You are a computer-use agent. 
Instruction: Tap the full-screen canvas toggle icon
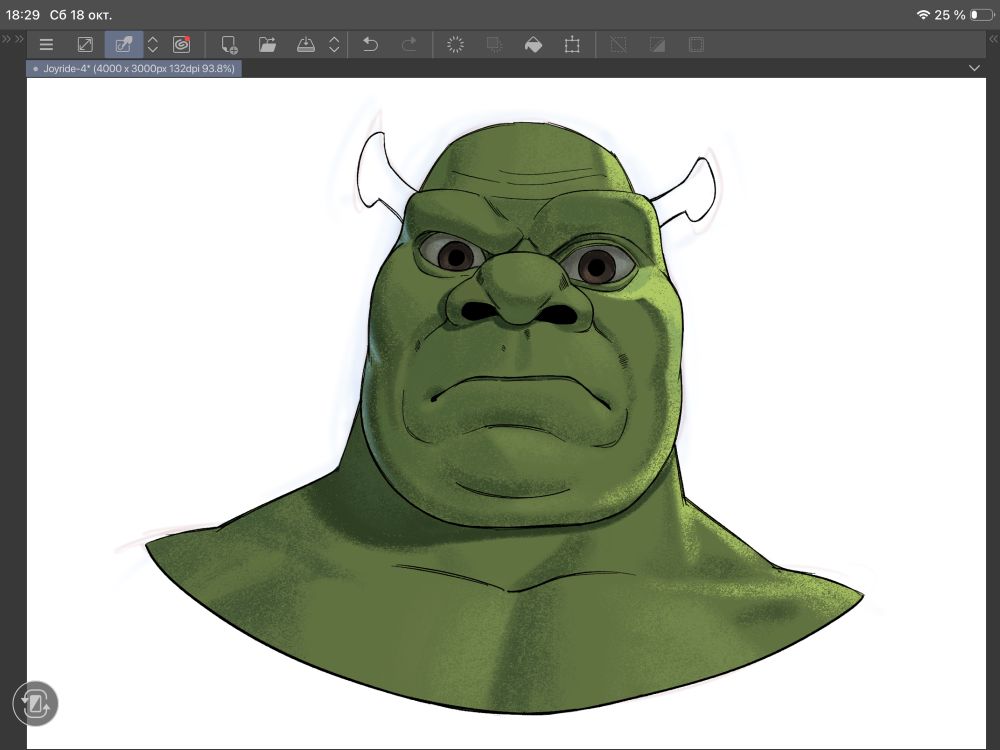pos(85,45)
